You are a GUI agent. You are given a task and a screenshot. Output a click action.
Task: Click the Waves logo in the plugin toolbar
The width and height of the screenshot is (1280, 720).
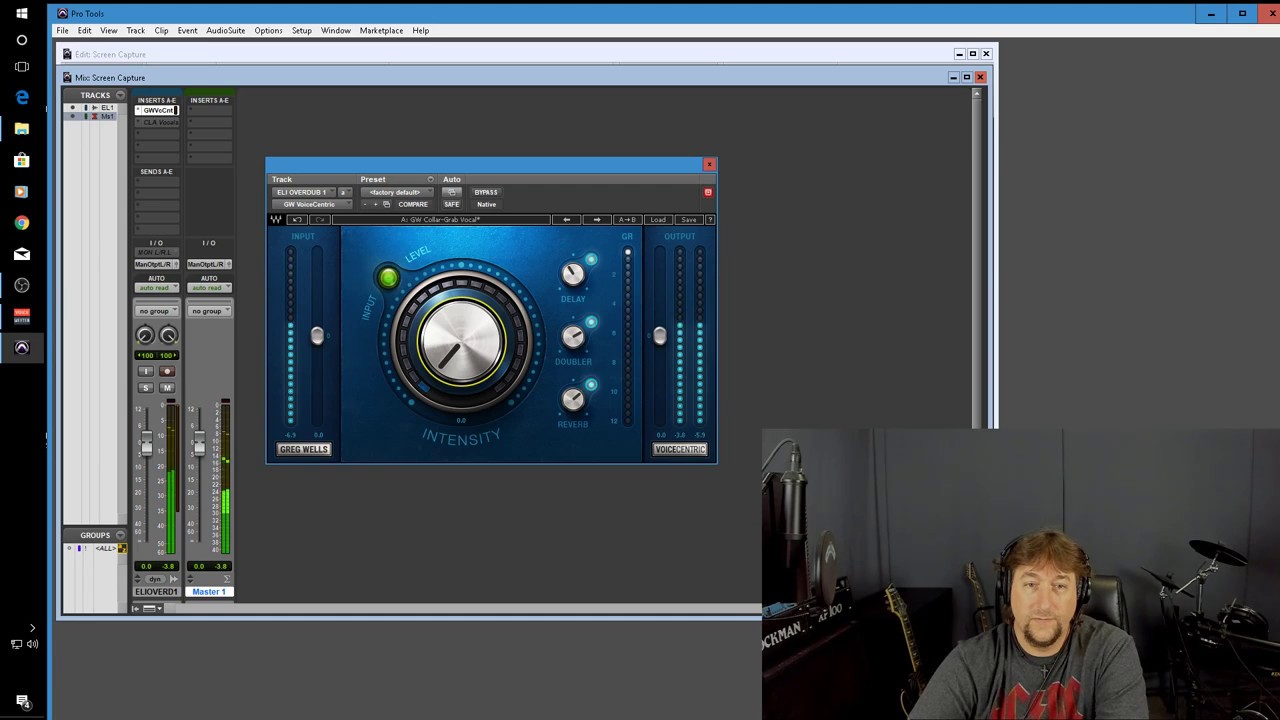coord(276,220)
